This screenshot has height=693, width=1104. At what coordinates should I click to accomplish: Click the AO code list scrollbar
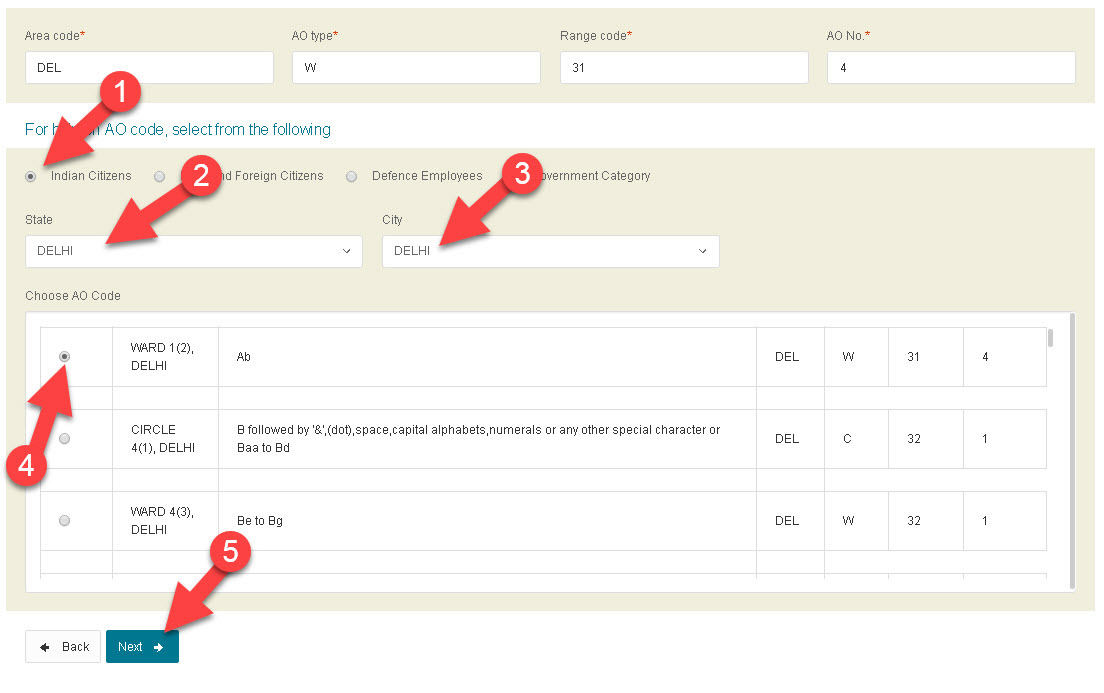pyautogui.click(x=1071, y=450)
